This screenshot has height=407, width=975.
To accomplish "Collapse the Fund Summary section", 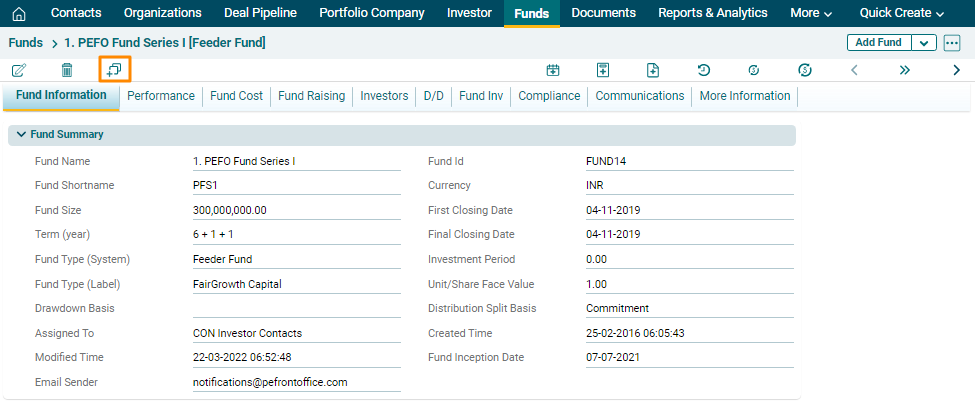I will [21, 134].
